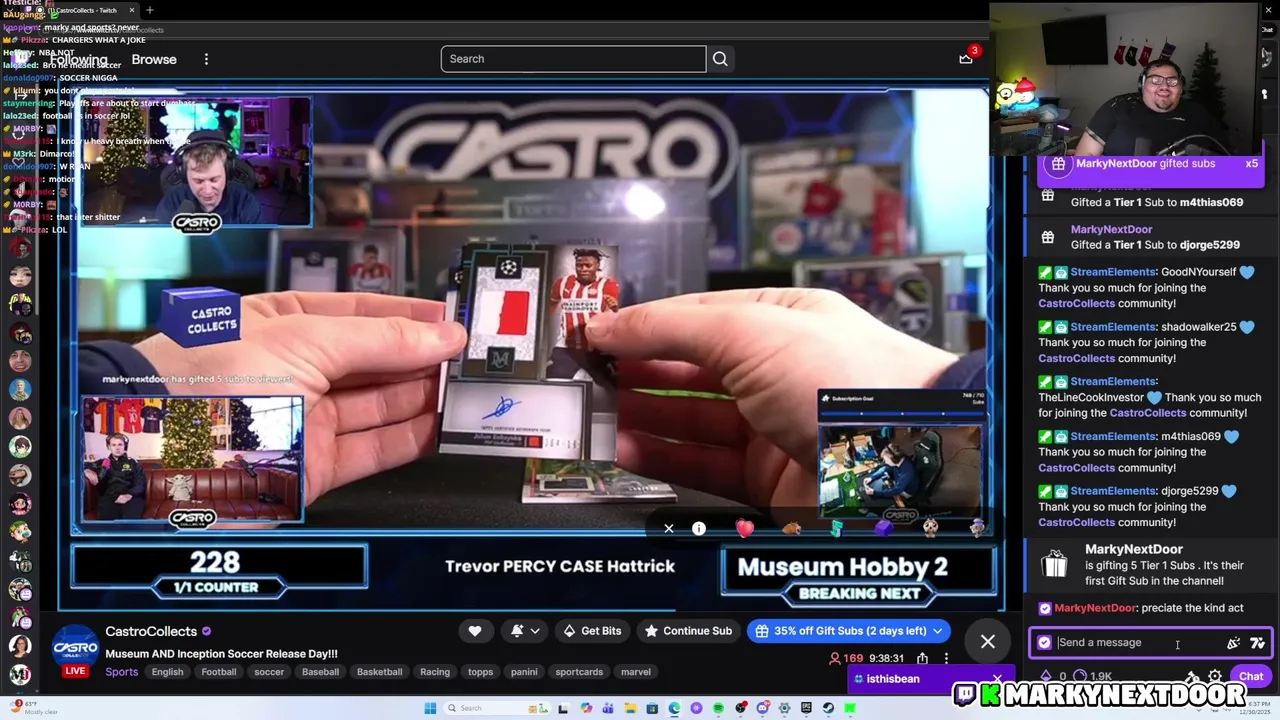Click the Twitch Search field
This screenshot has width=1280, height=720.
(x=573, y=59)
